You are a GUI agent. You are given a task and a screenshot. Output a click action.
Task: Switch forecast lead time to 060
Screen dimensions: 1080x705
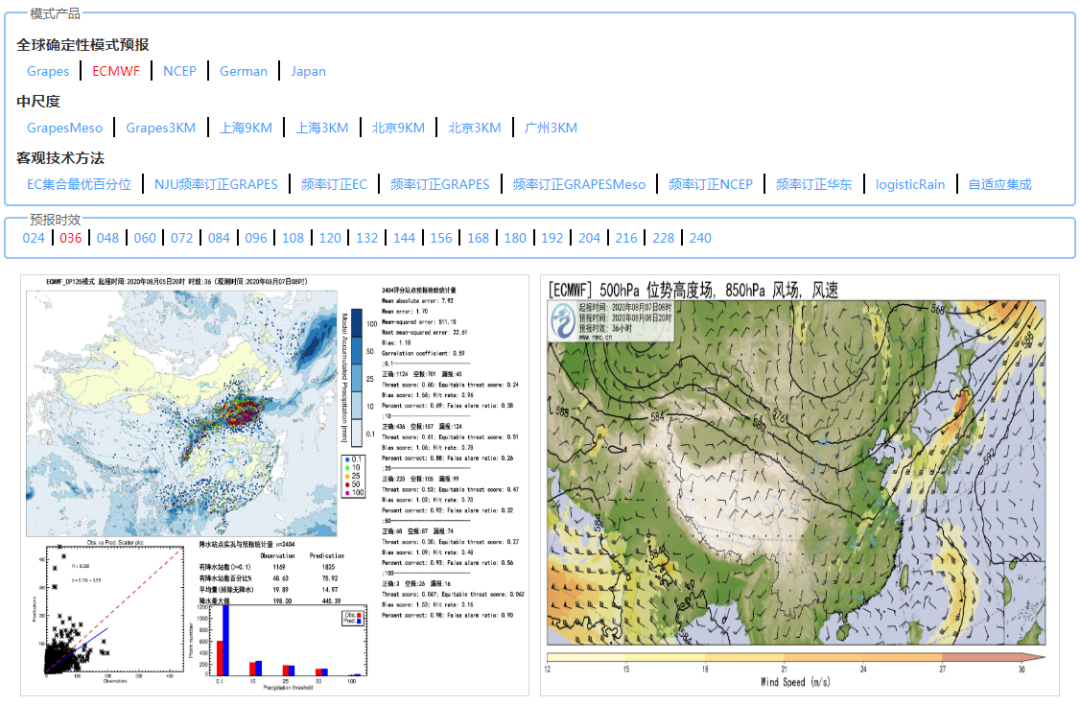pyautogui.click(x=145, y=238)
